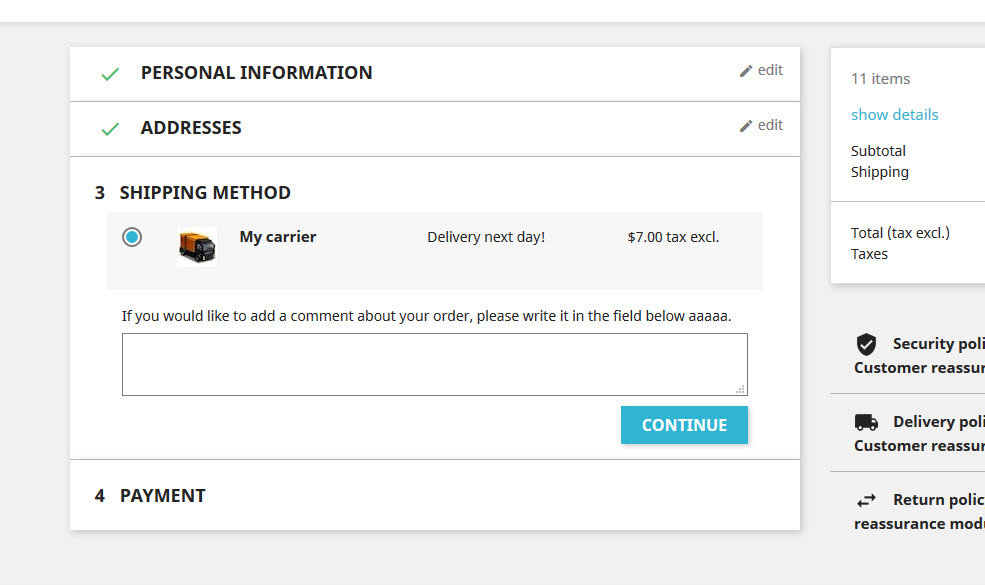Click the pencil icon in Personal Information row
985x585 pixels.
click(745, 71)
